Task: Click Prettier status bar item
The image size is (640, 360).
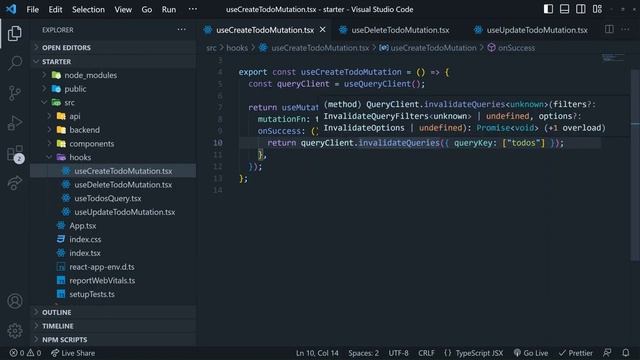Action: click(x=576, y=353)
